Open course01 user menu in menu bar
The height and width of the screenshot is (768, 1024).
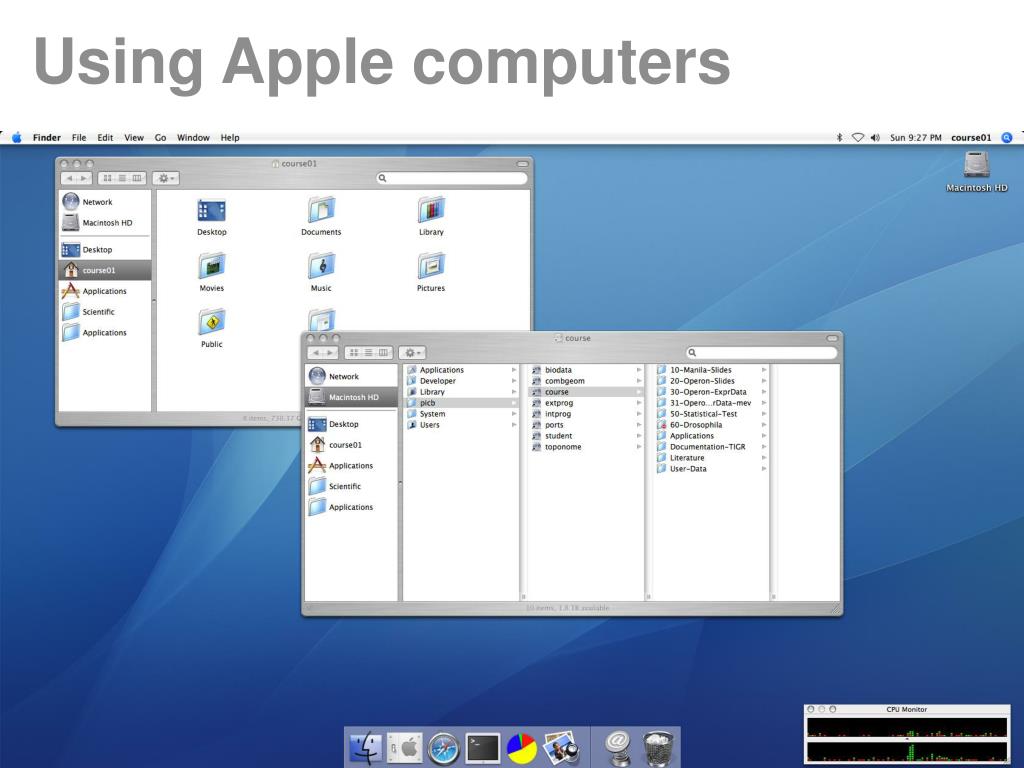click(971, 137)
